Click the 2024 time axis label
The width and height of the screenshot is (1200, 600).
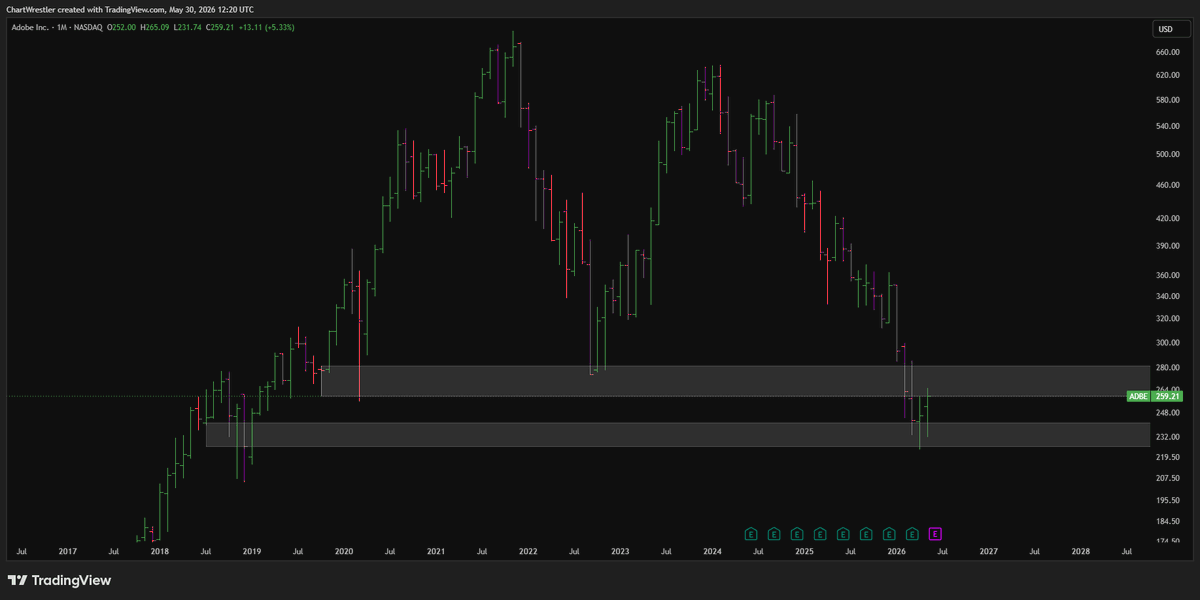point(712,551)
